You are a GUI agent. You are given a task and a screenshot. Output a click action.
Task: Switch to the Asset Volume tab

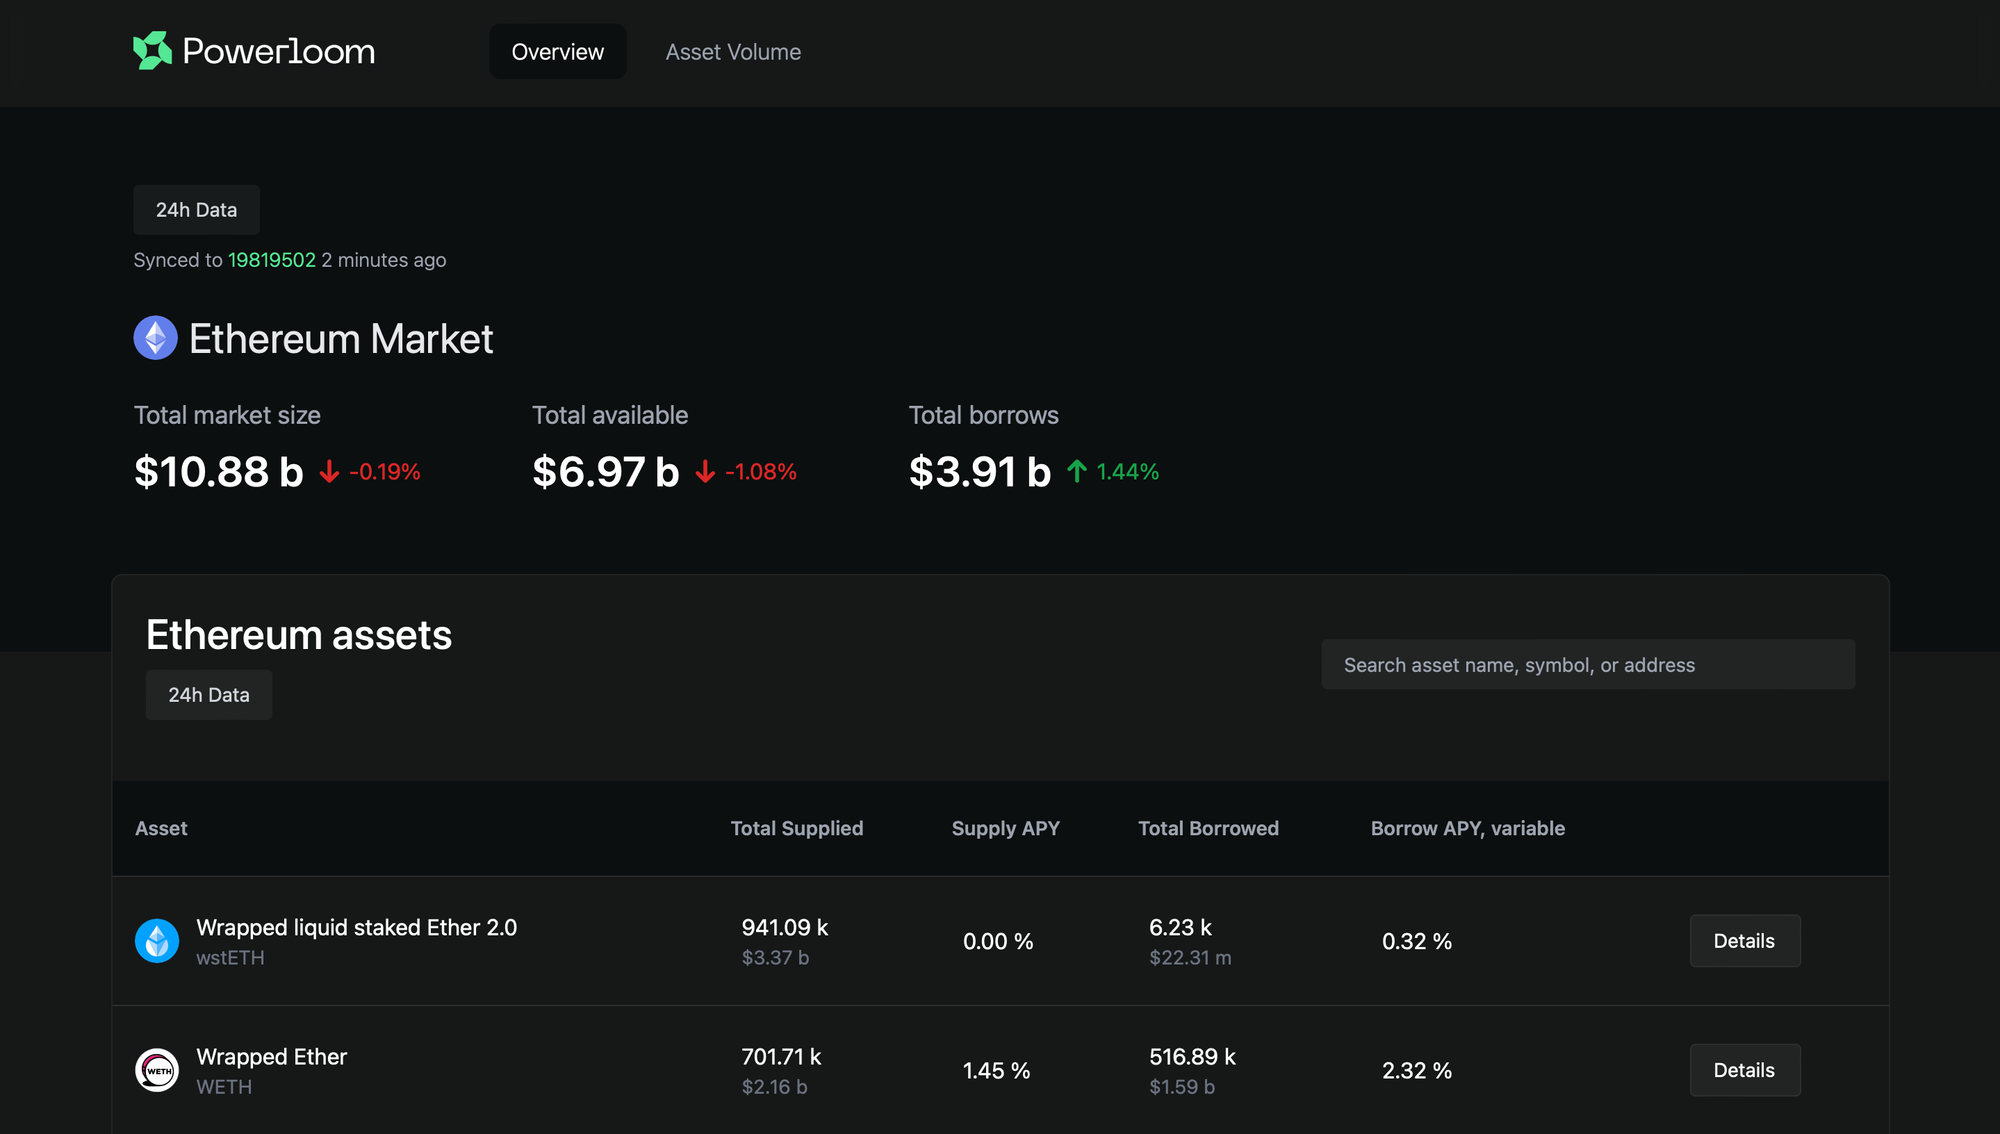click(733, 52)
